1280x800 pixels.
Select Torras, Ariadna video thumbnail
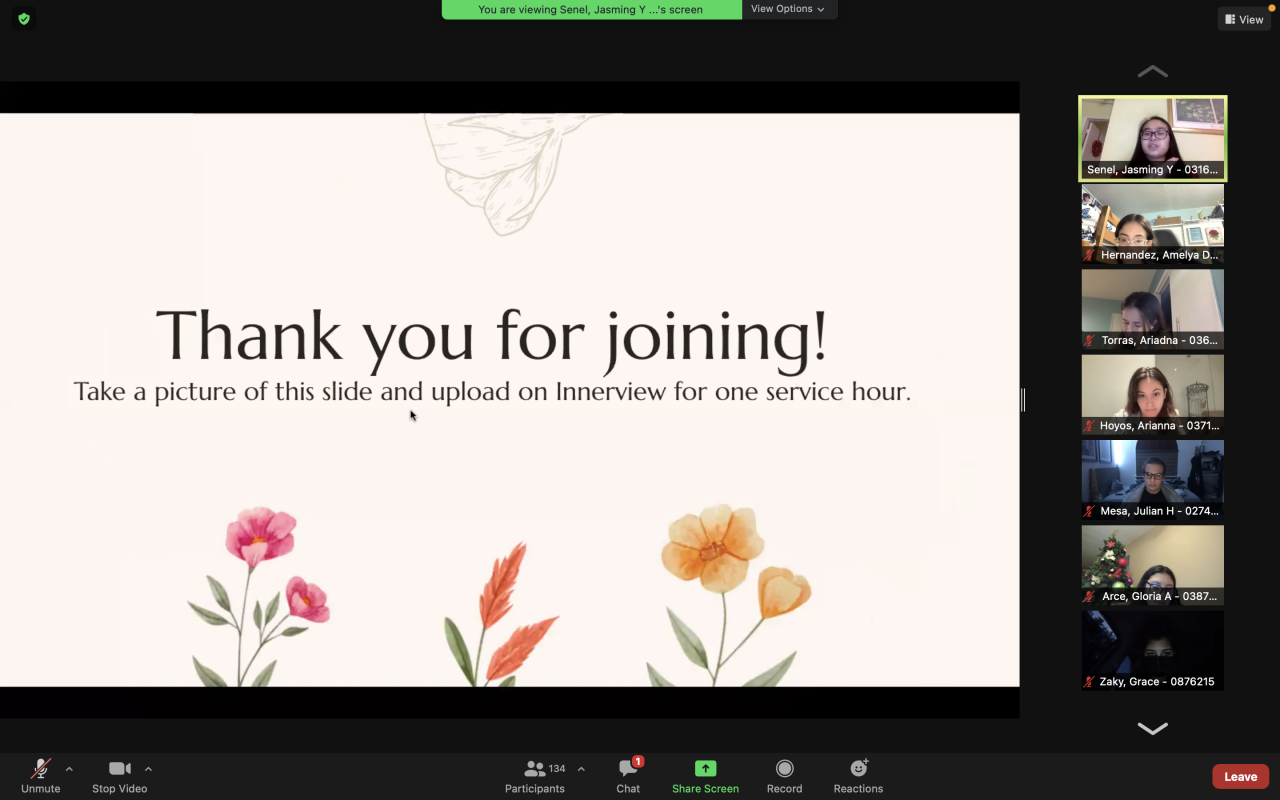pos(1152,309)
